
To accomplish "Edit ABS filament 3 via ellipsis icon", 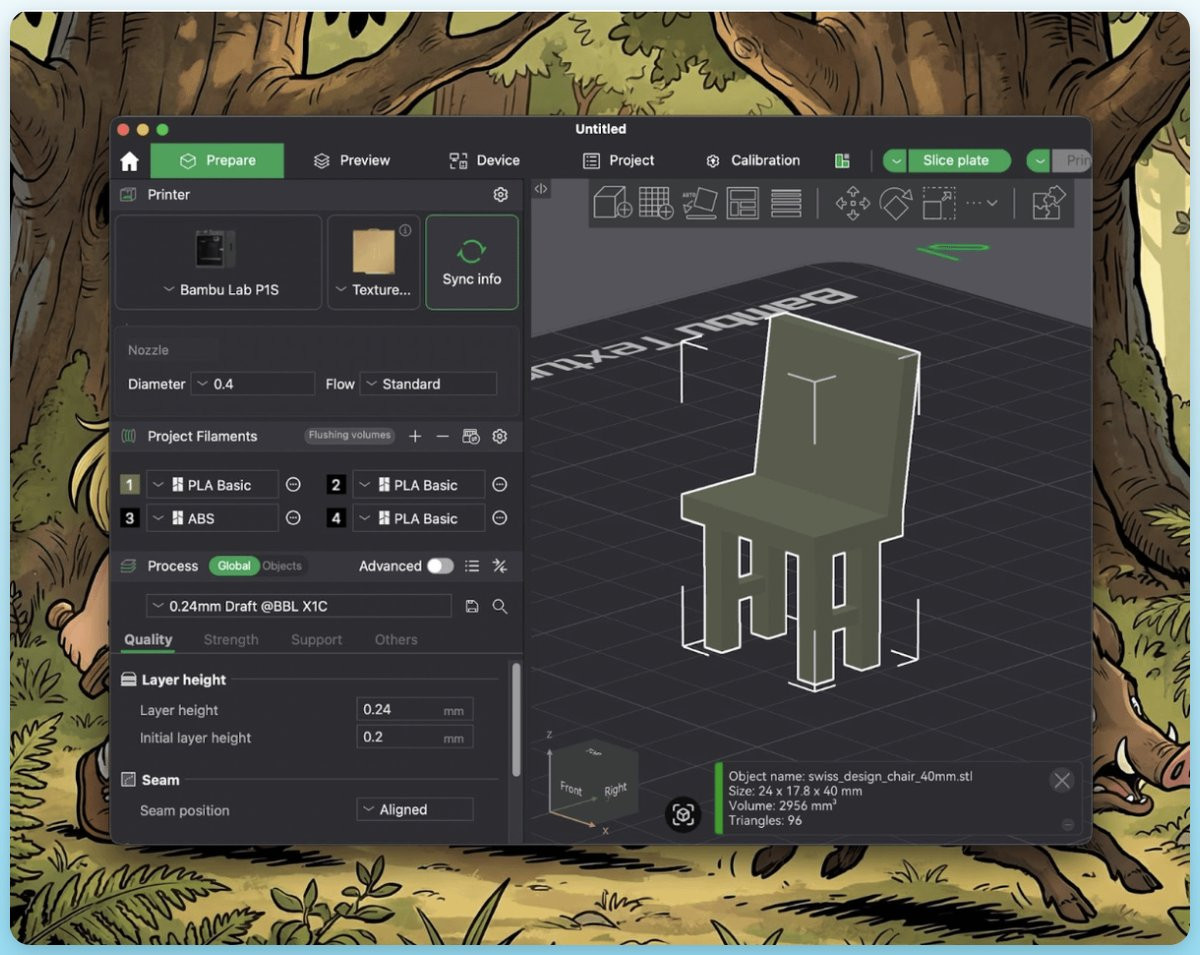I will [293, 518].
